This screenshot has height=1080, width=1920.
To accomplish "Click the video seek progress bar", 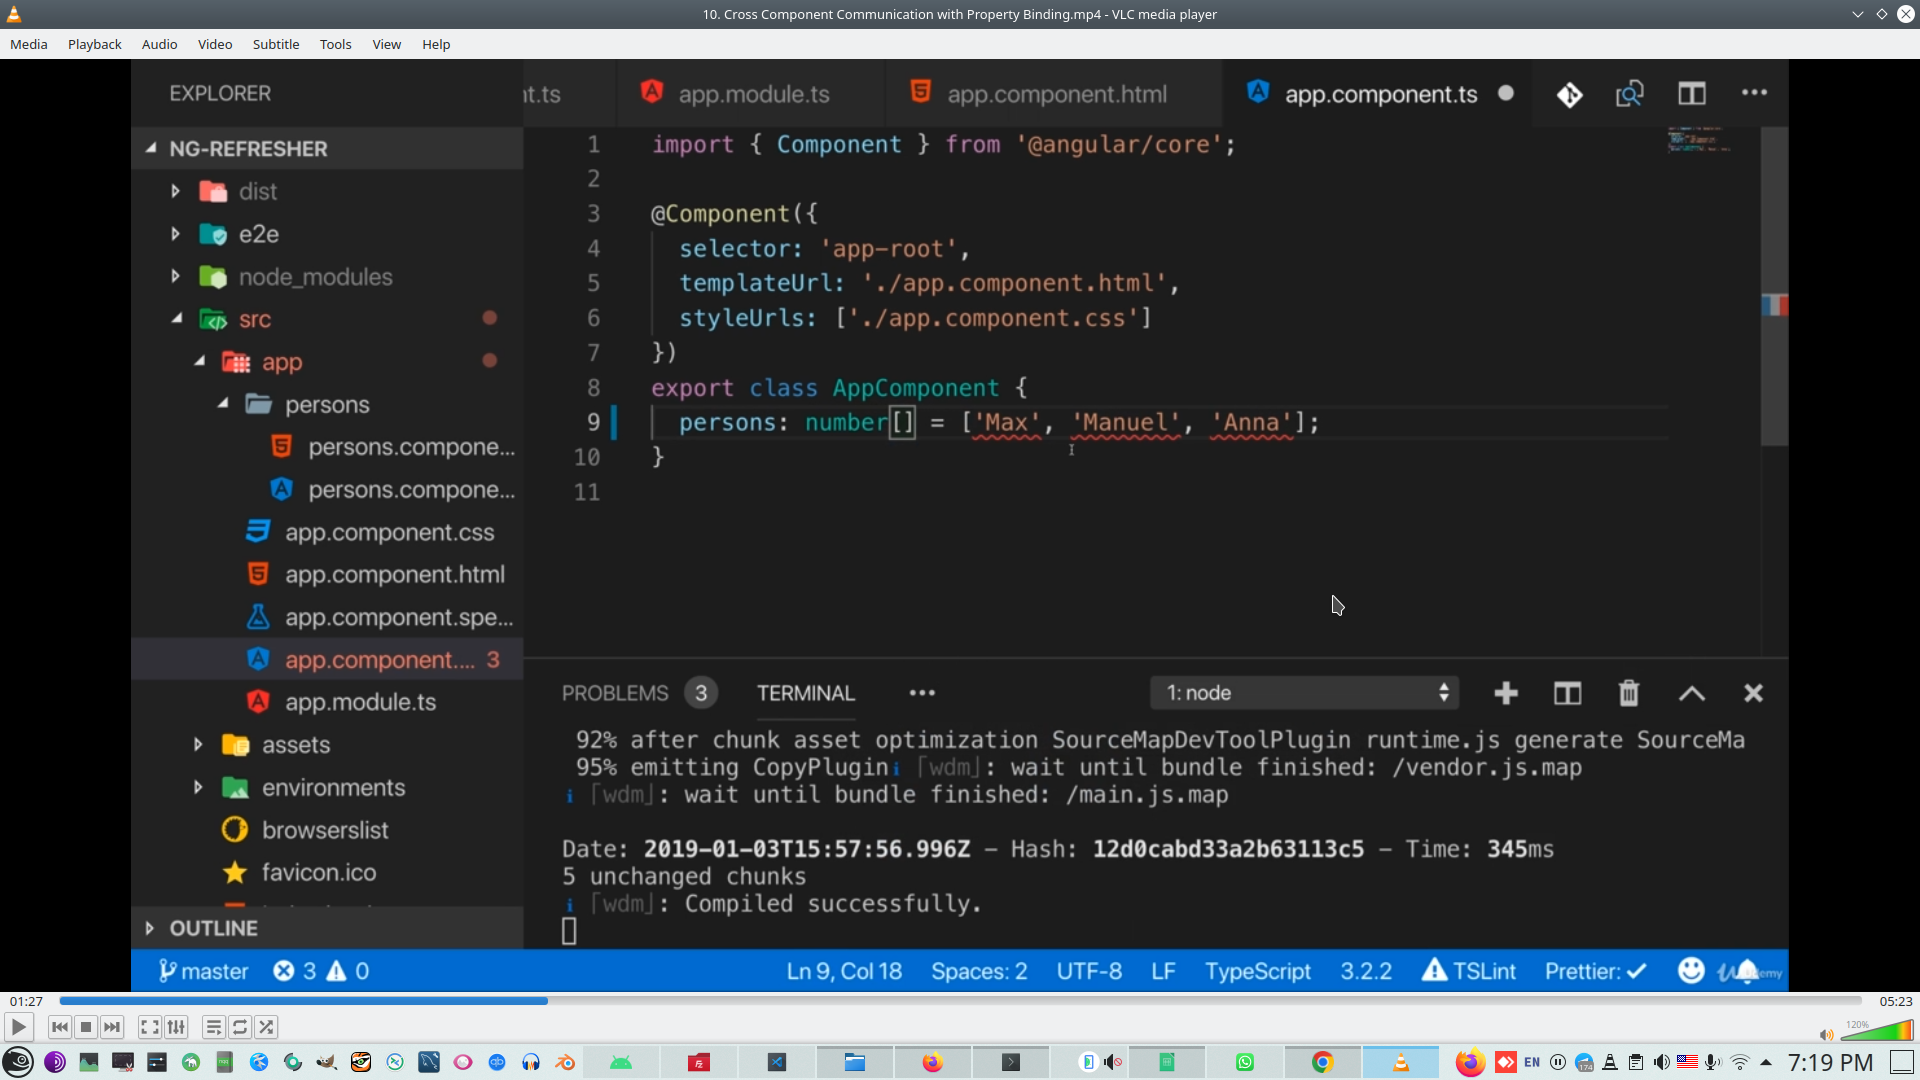I will click(960, 1001).
